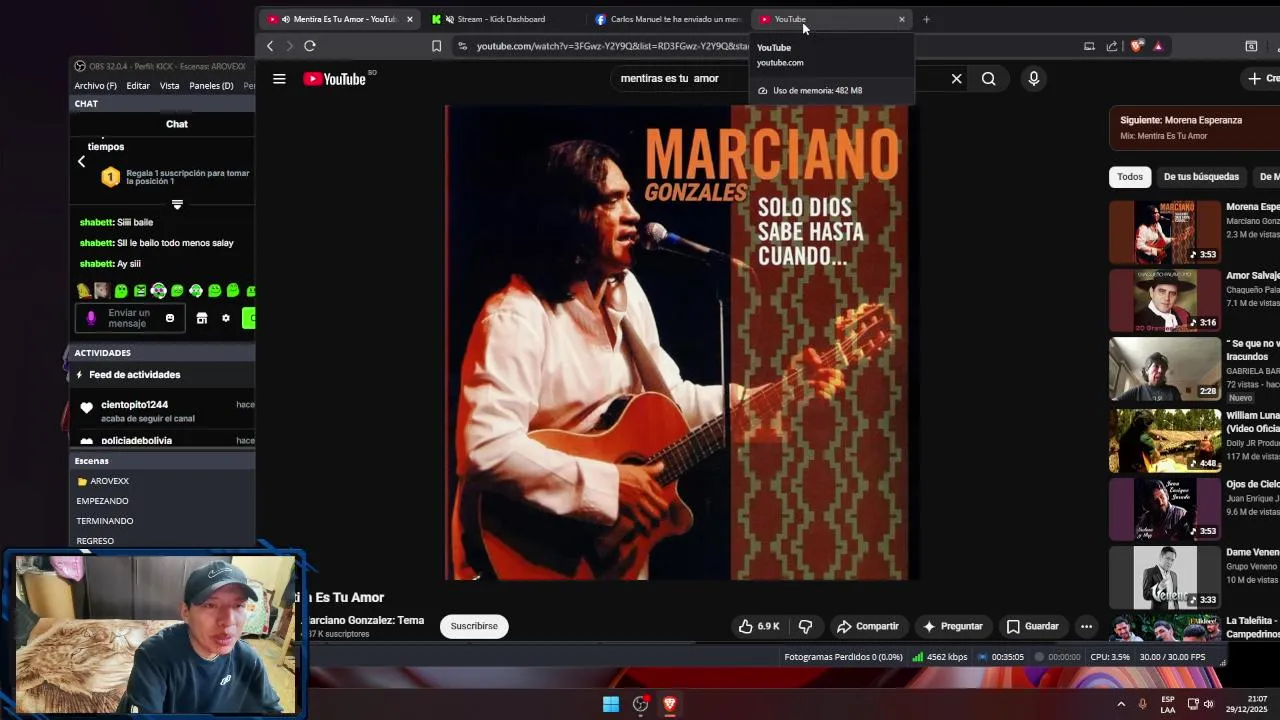The image size is (1280, 720).
Task: Open taskbar volume control
Action: tap(1208, 704)
